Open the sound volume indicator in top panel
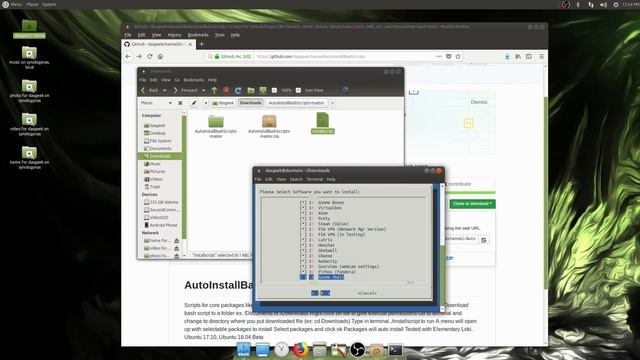The image size is (640, 360). tap(603, 4)
